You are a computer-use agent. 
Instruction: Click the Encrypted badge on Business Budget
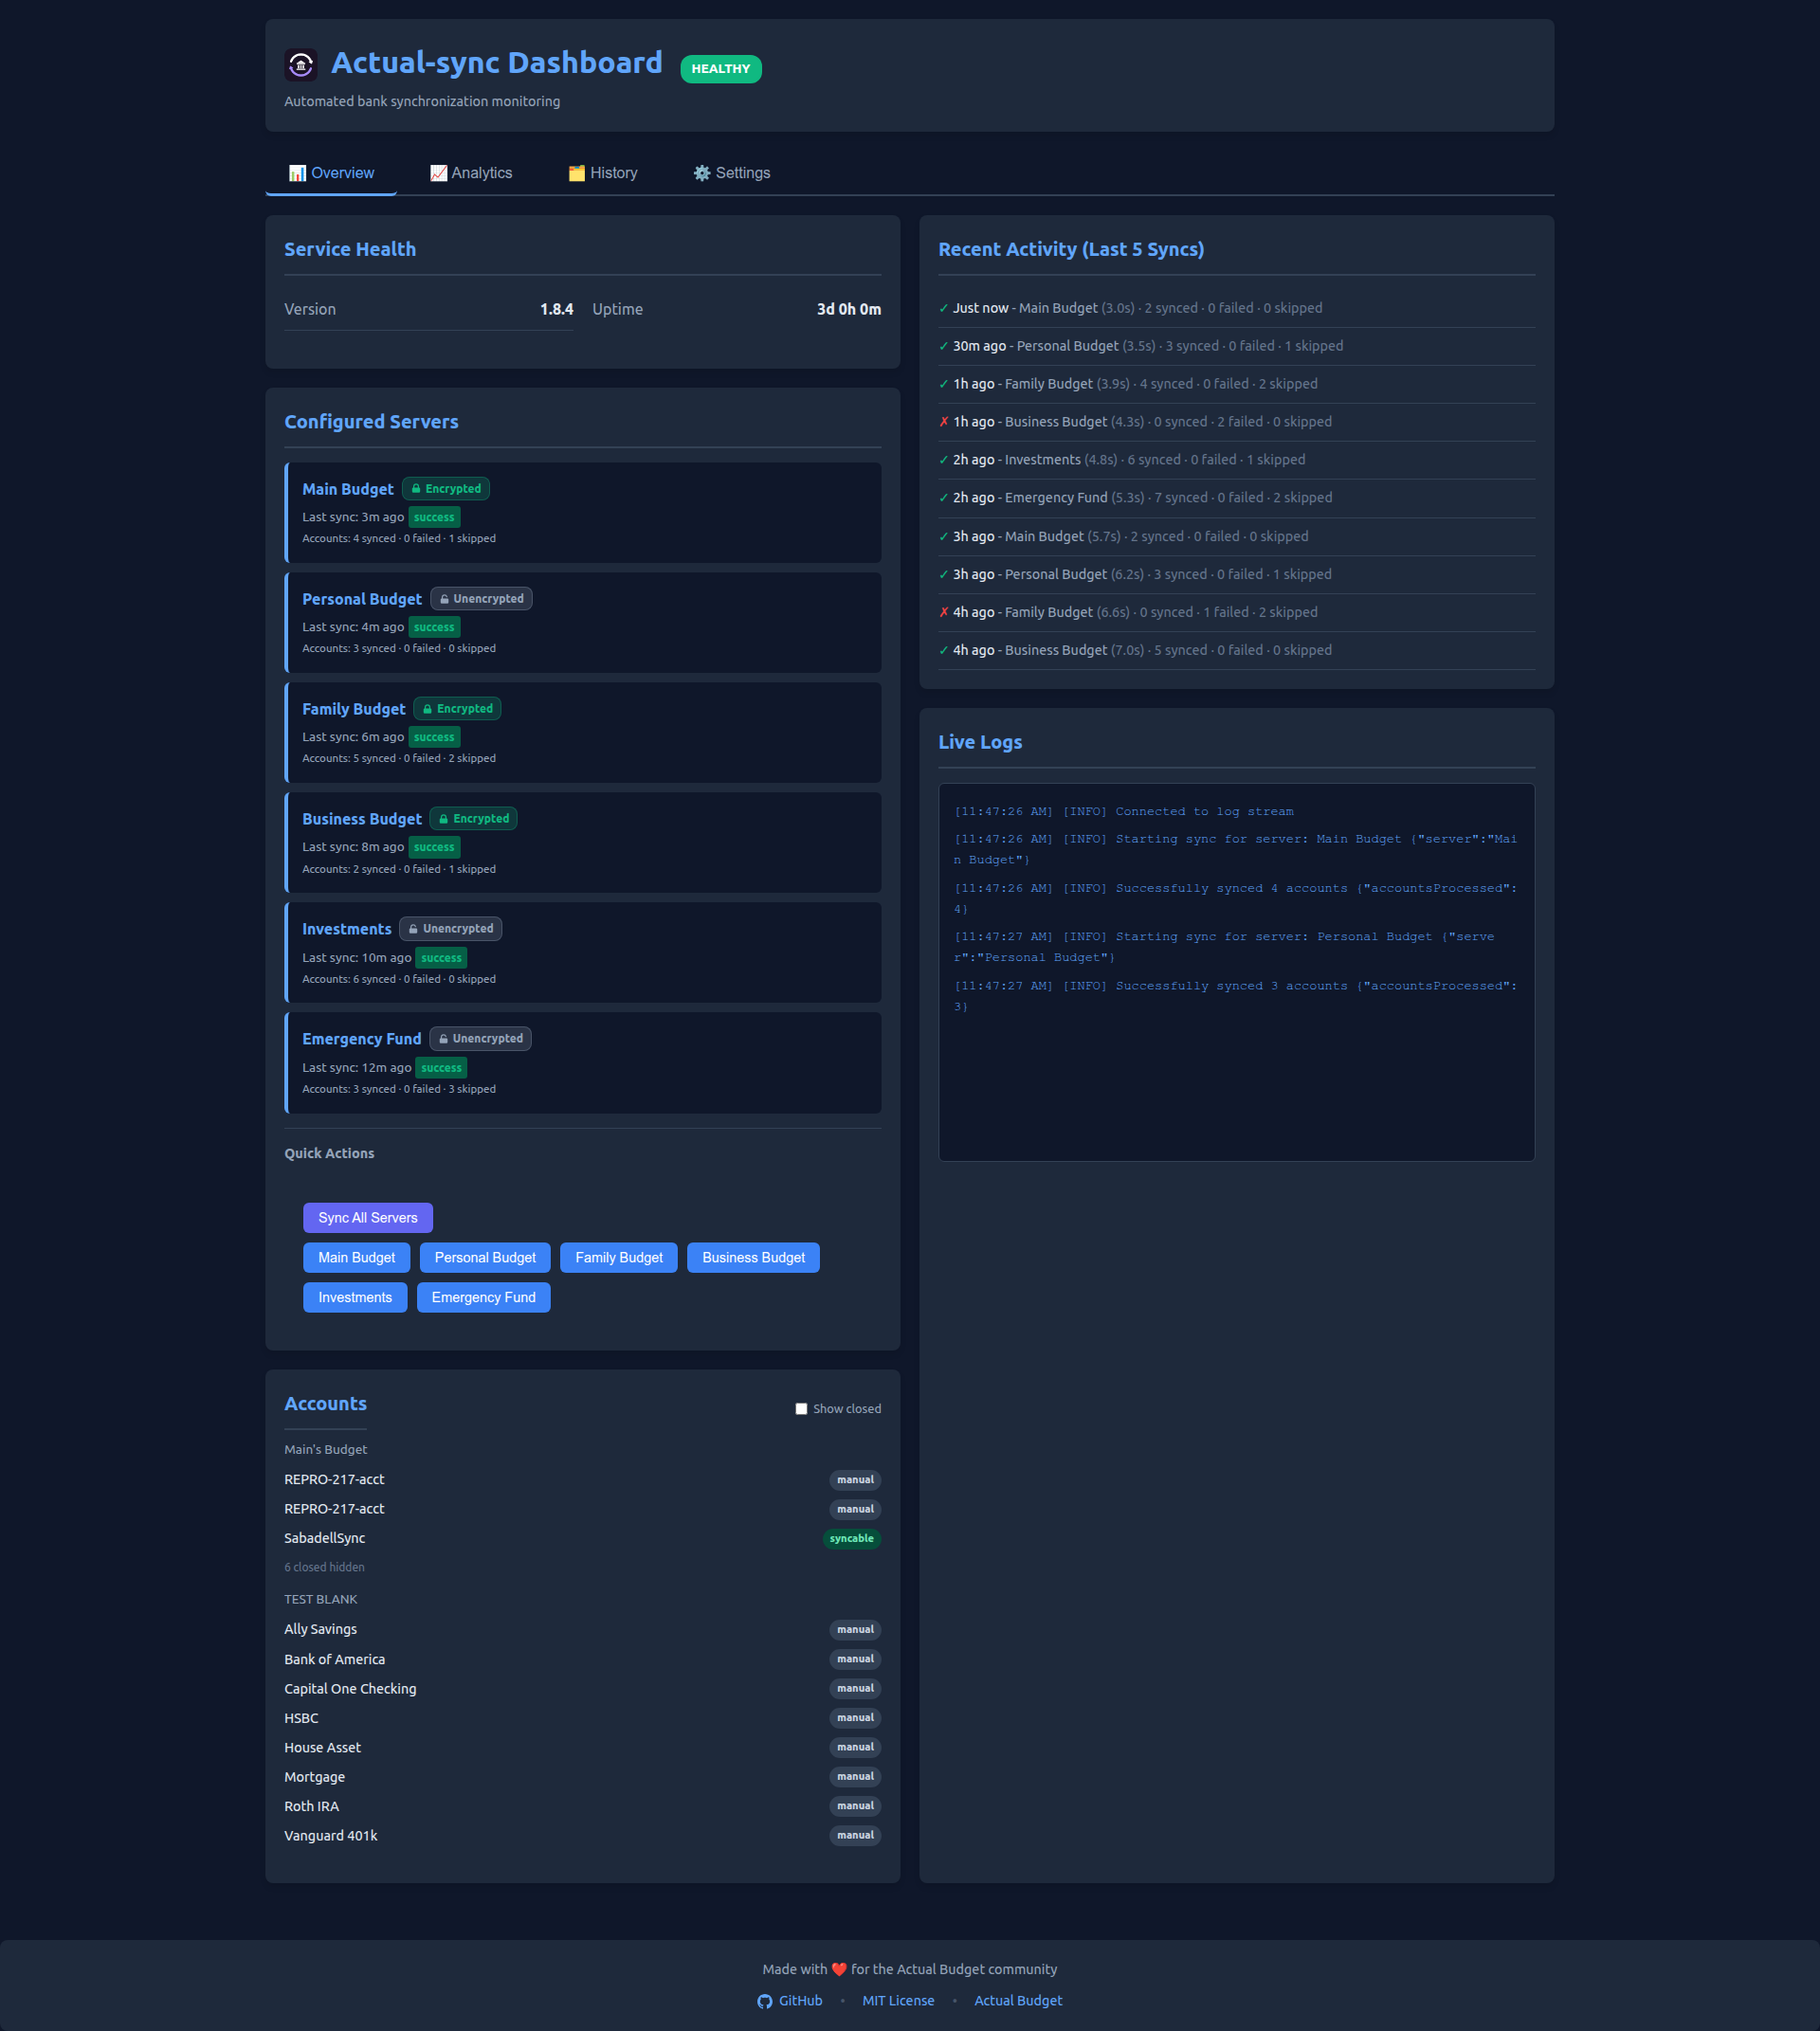tap(473, 819)
